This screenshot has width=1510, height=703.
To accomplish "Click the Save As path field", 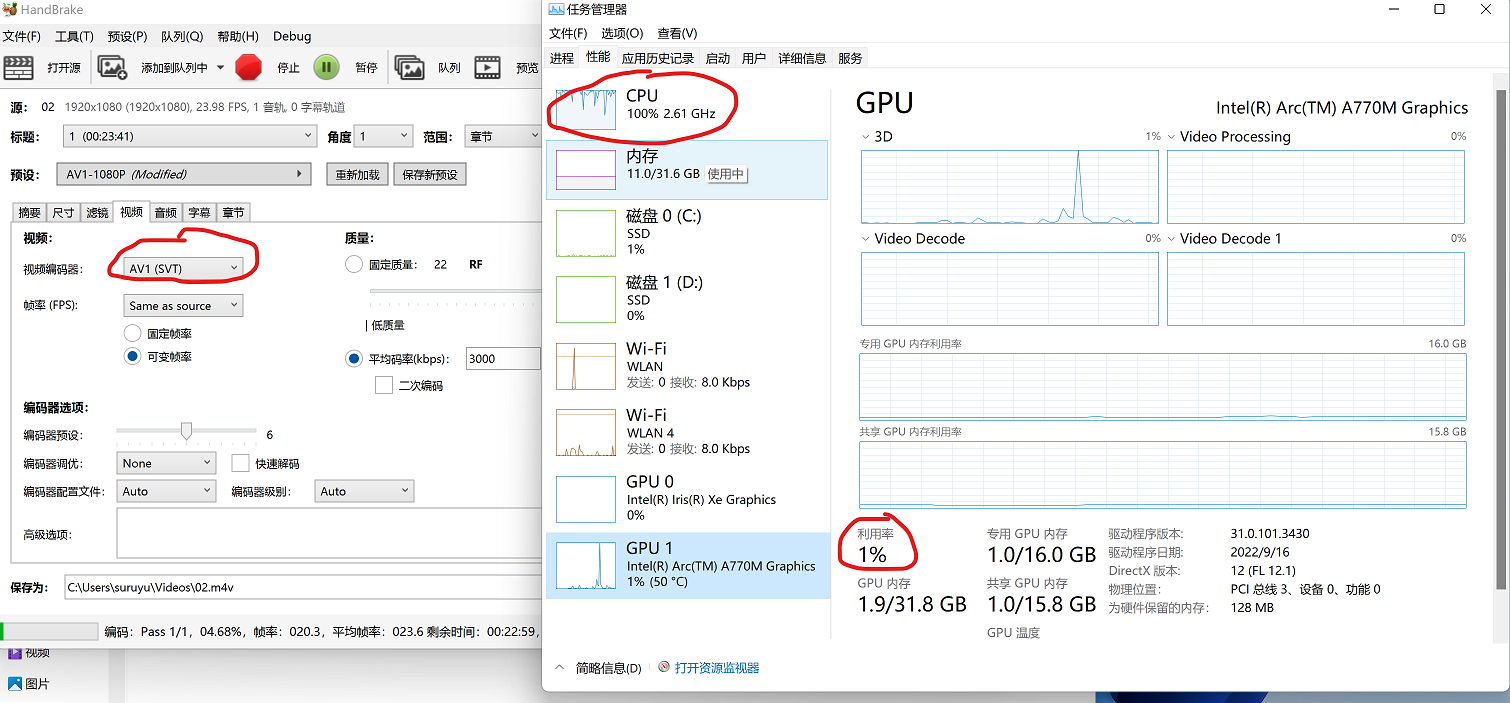I will tap(302, 587).
